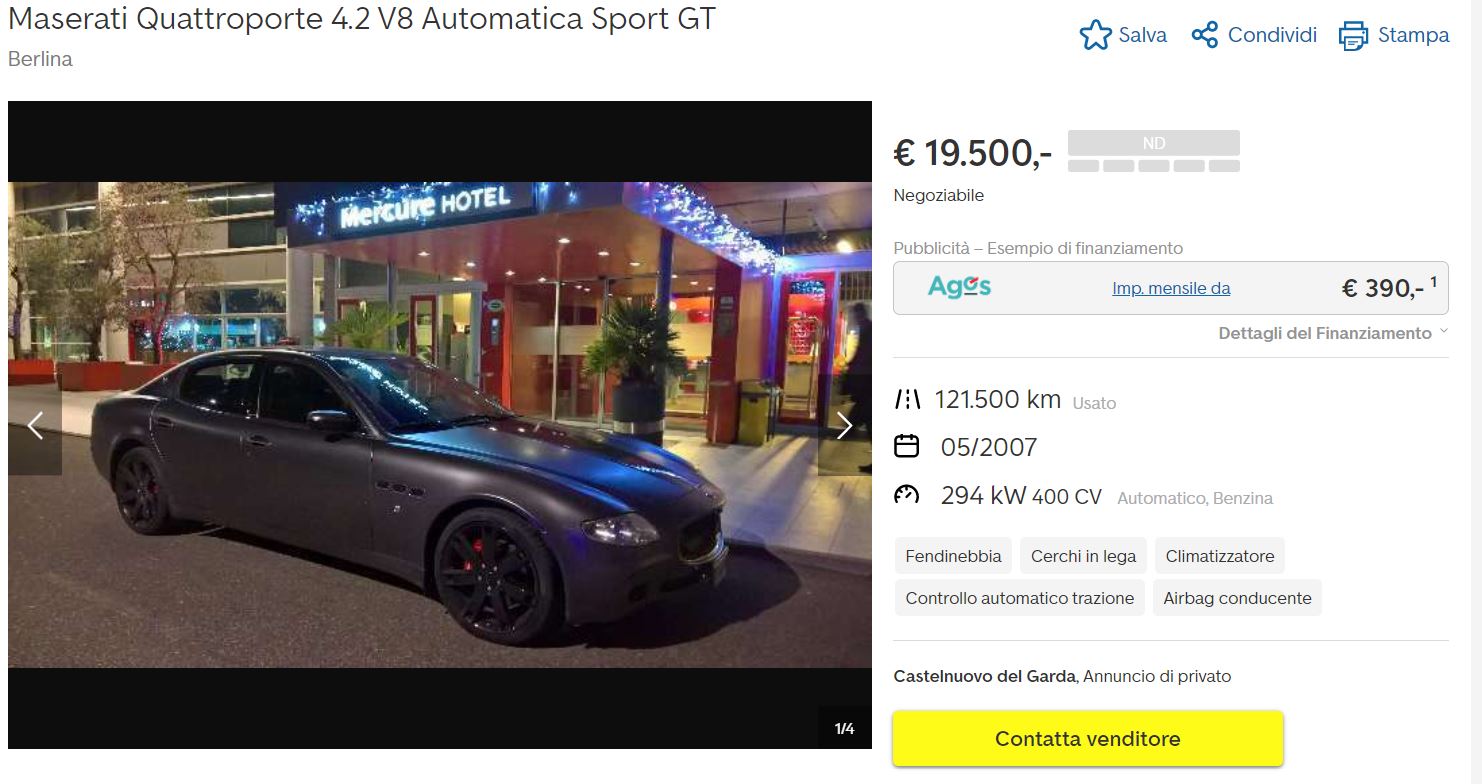Open the Imp. mensile da link

(1171, 288)
